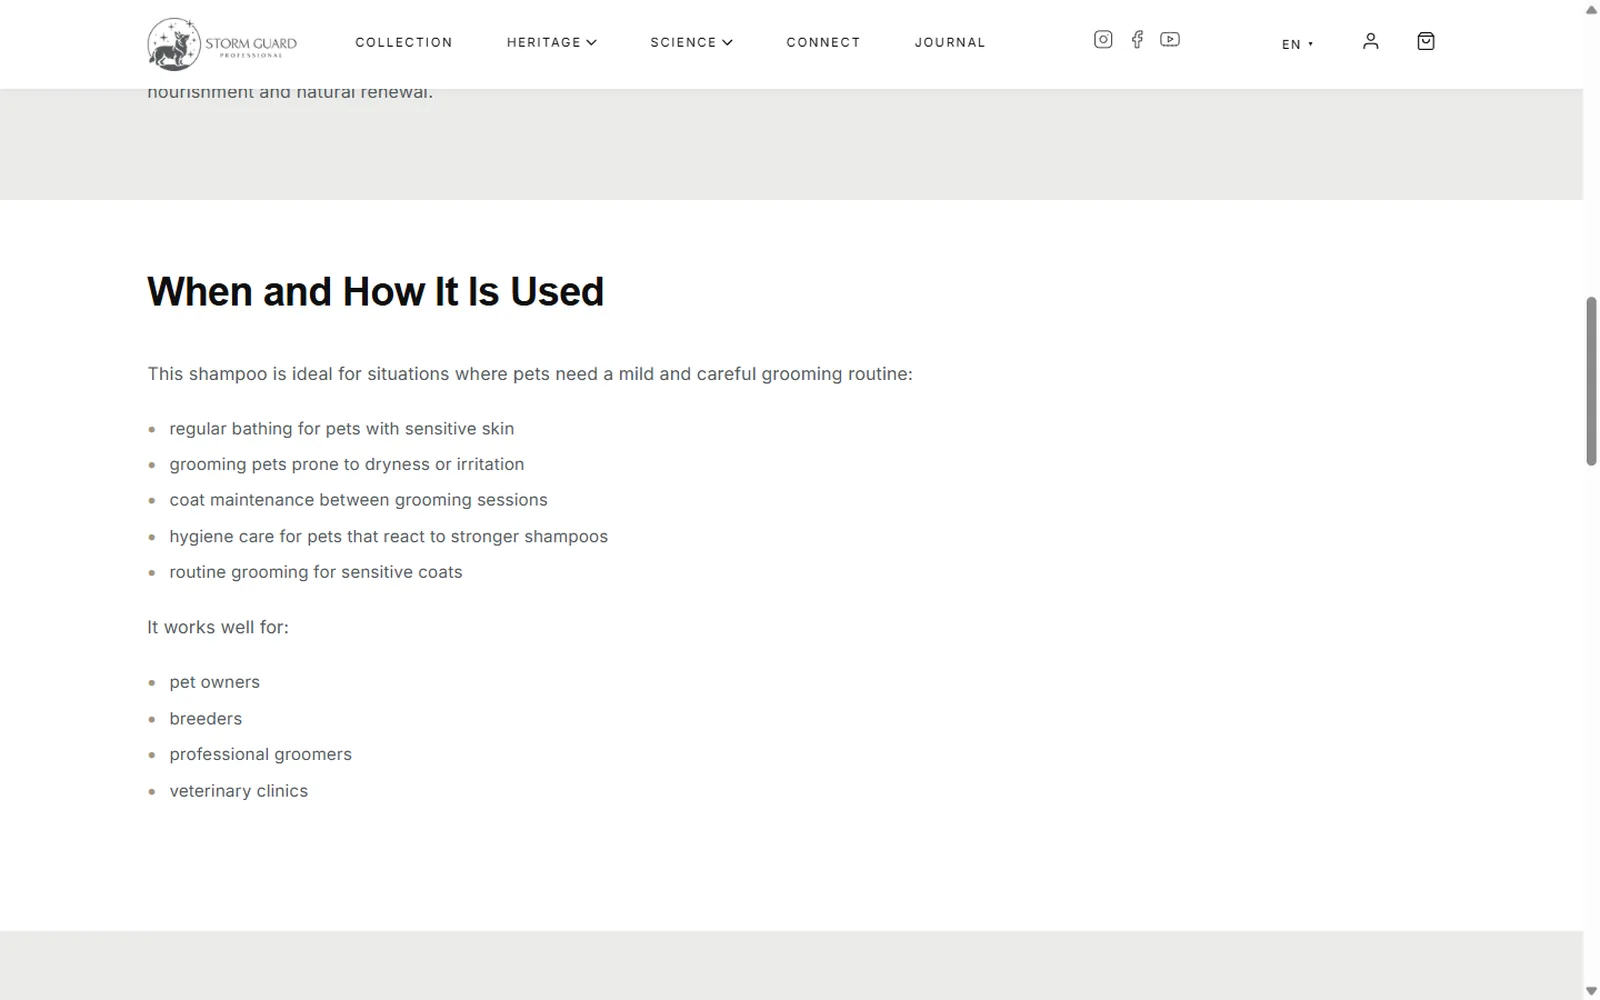Click the vertical scrollbar thumb
This screenshot has width=1600, height=1000.
(1591, 381)
